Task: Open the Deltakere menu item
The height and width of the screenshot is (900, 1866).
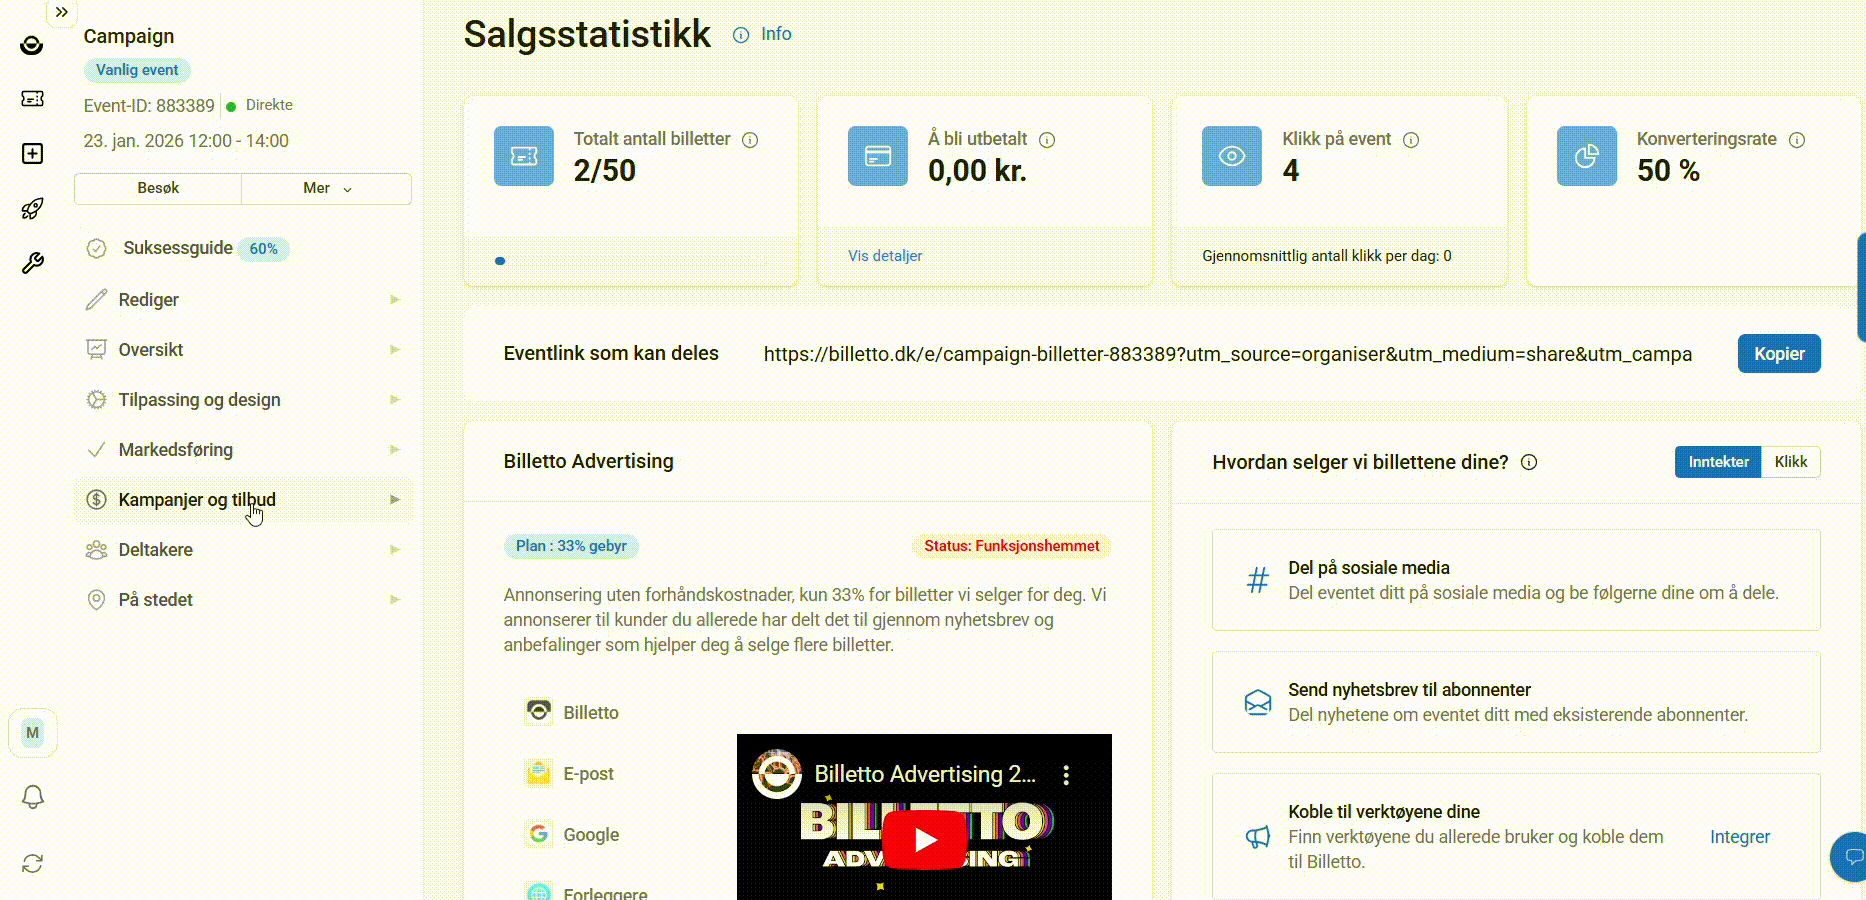Action: tap(156, 550)
